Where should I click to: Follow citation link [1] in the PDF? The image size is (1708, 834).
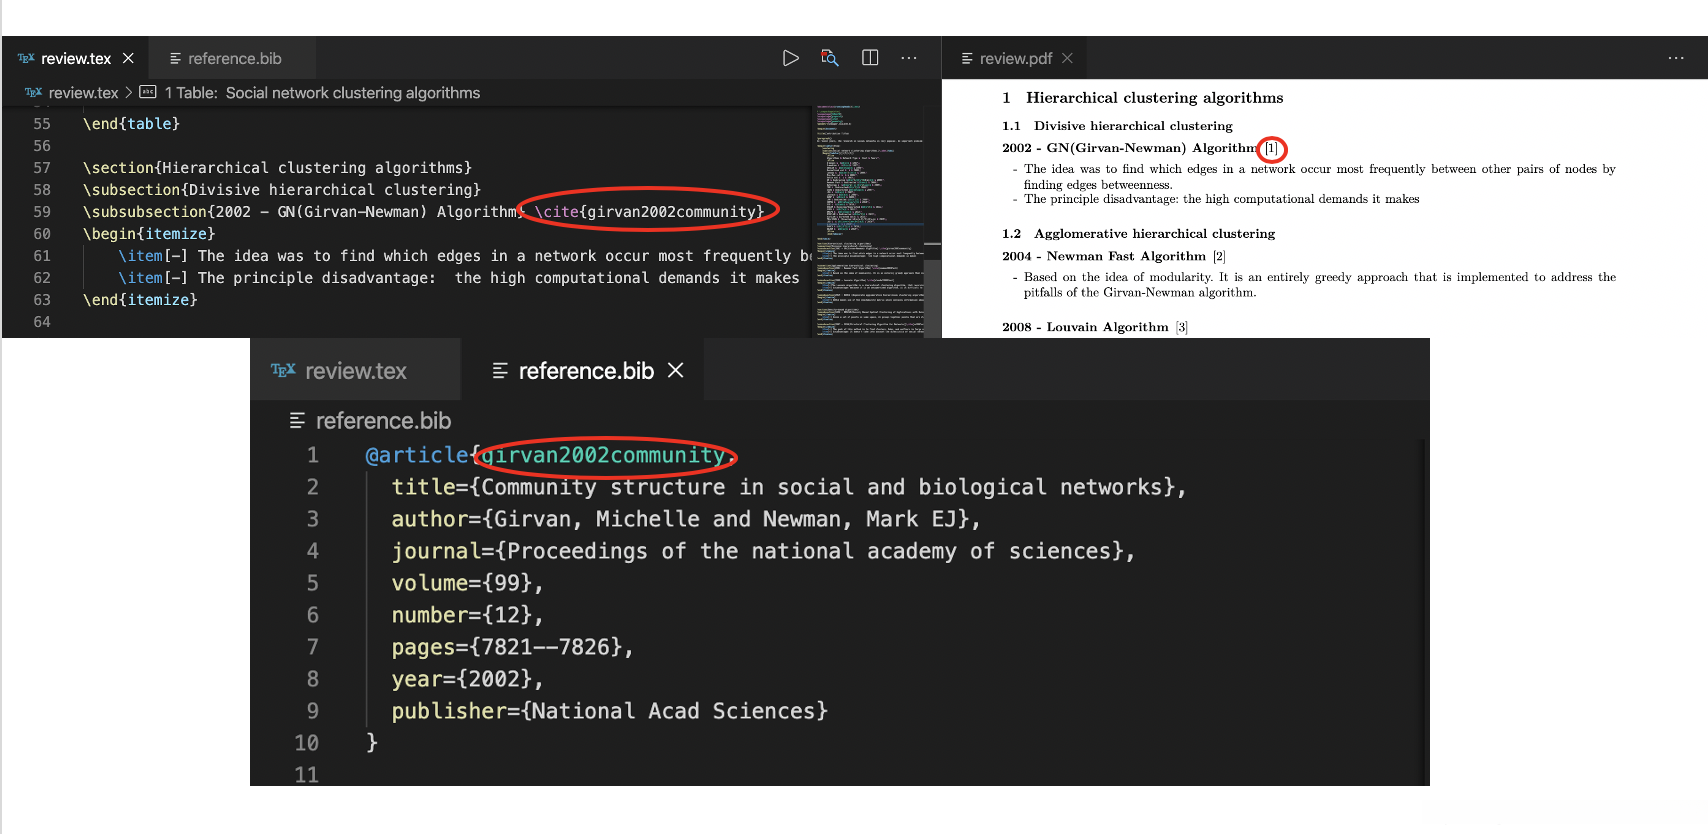pos(1271,148)
